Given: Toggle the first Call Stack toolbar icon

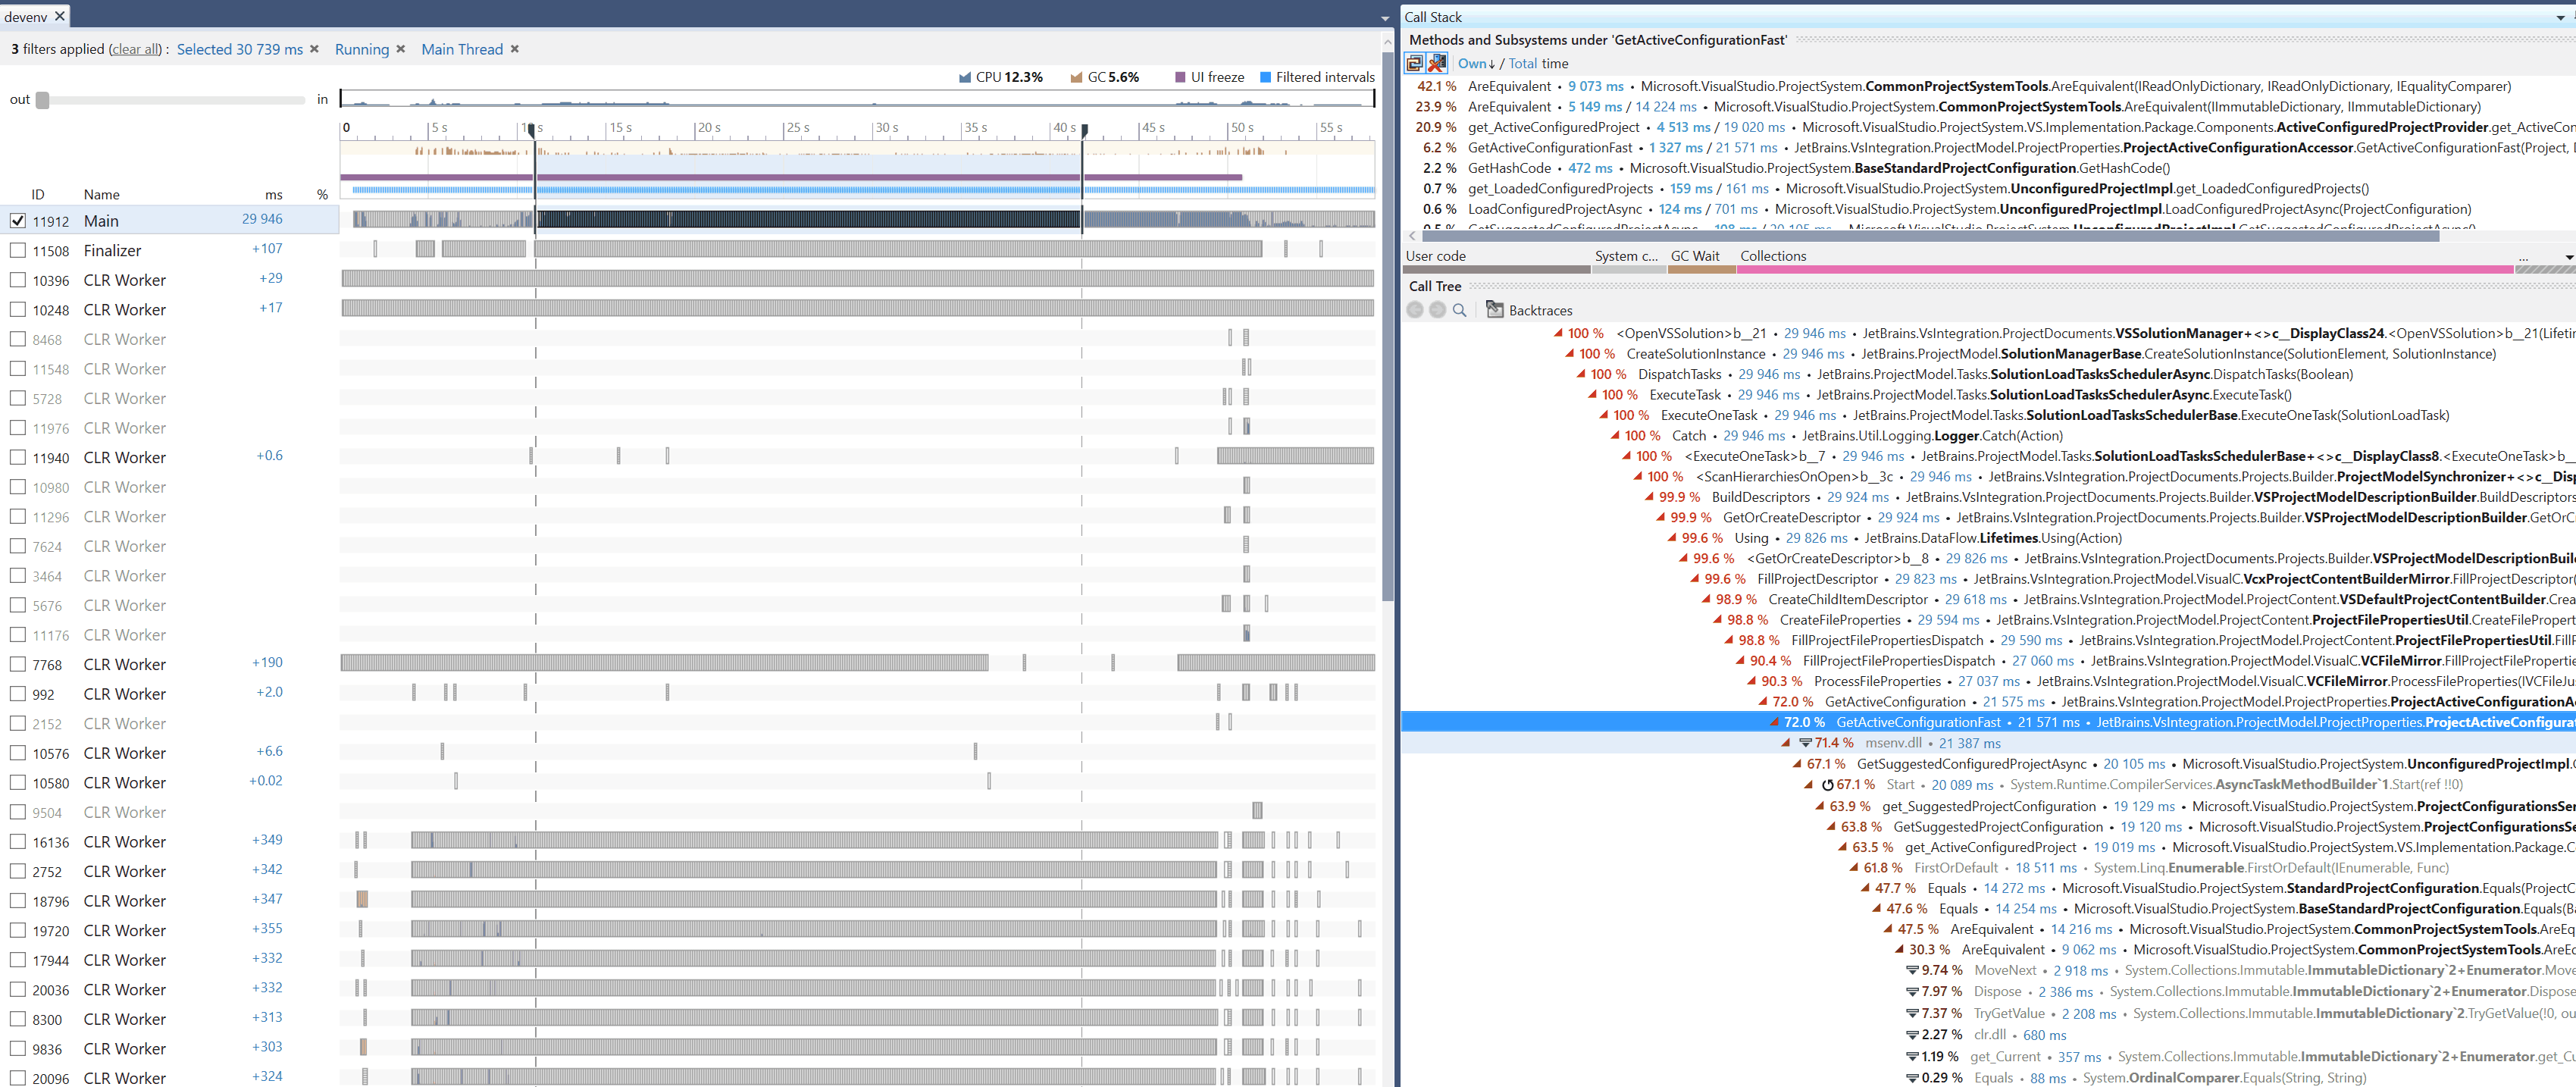Looking at the screenshot, I should tap(1414, 63).
